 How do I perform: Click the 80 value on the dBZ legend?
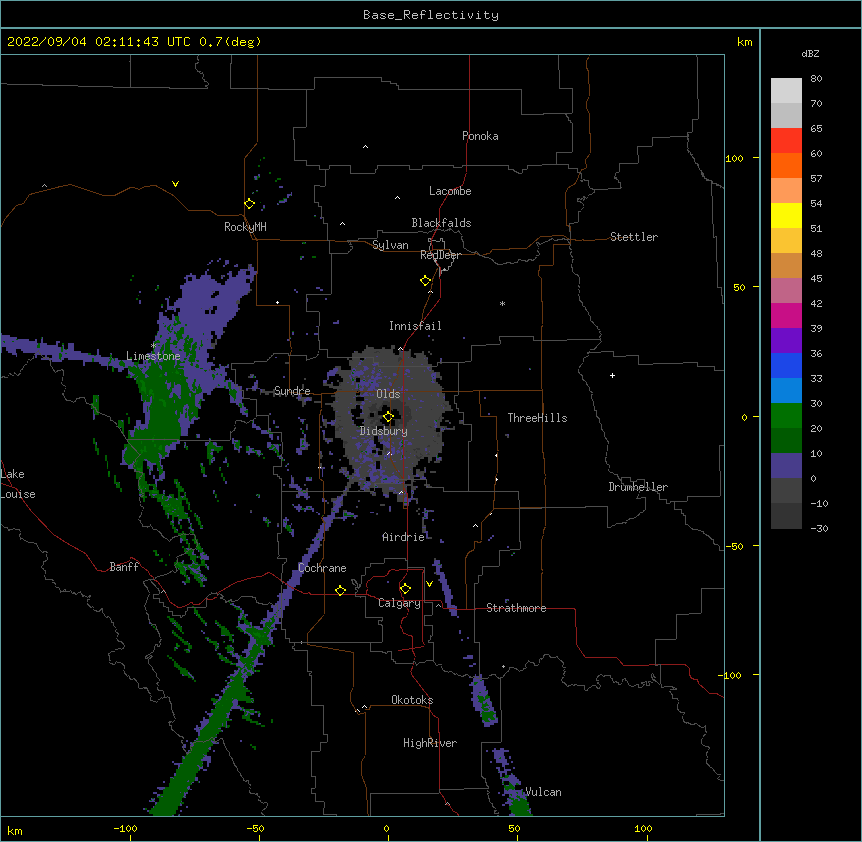[x=816, y=79]
